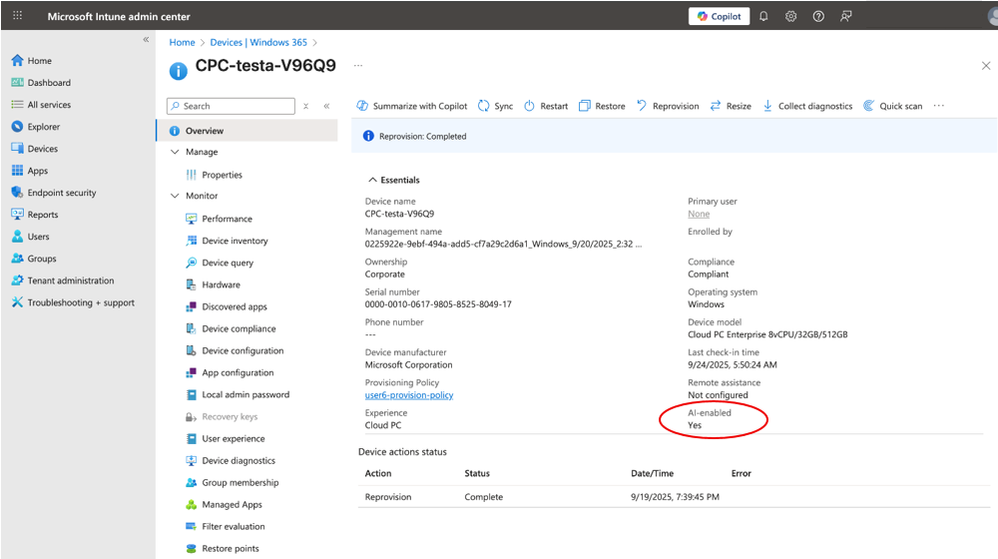Screen dimensions: 998x559
Task: Open Local admin password
Action: pos(237,395)
